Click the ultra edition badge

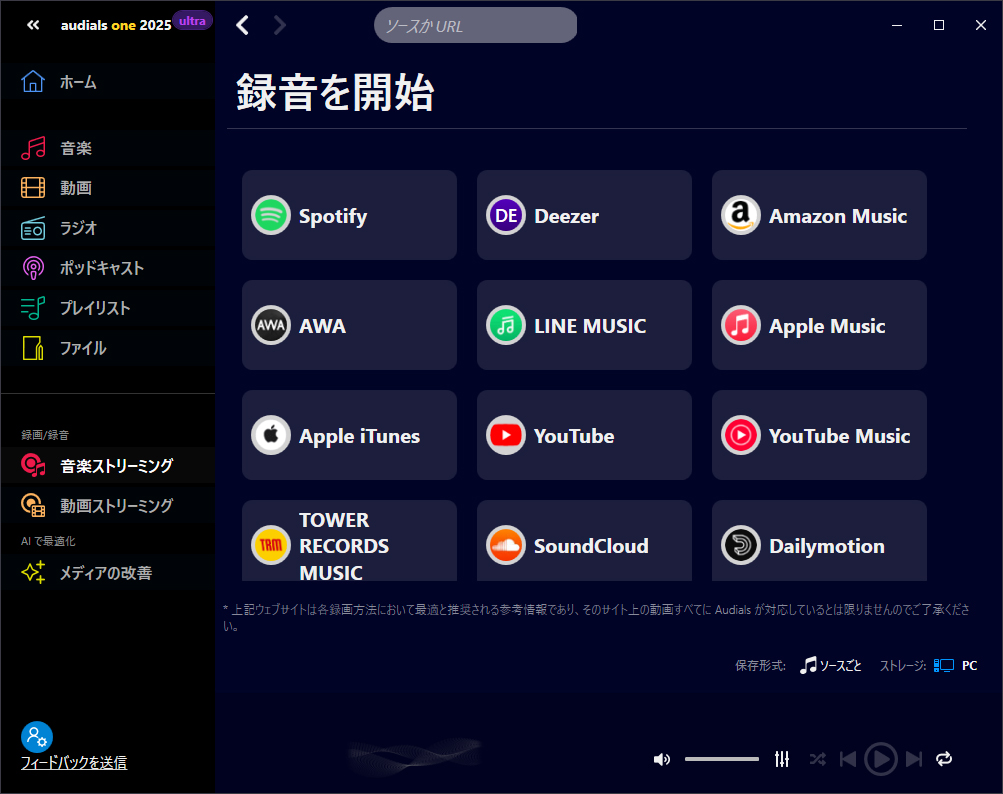[x=192, y=21]
